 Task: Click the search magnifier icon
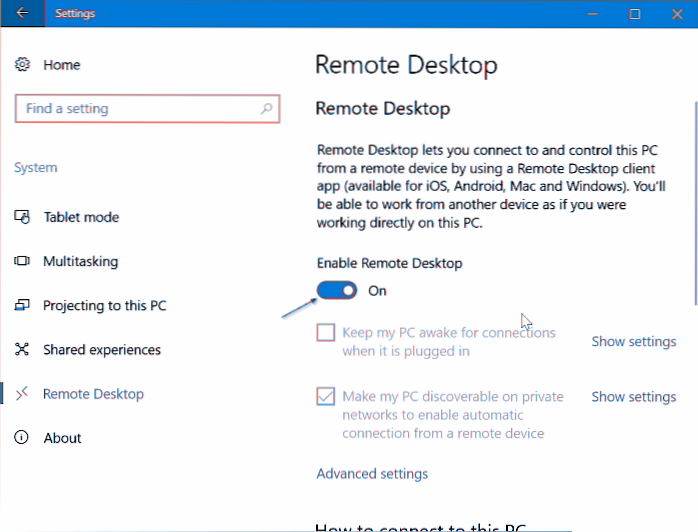click(267, 109)
